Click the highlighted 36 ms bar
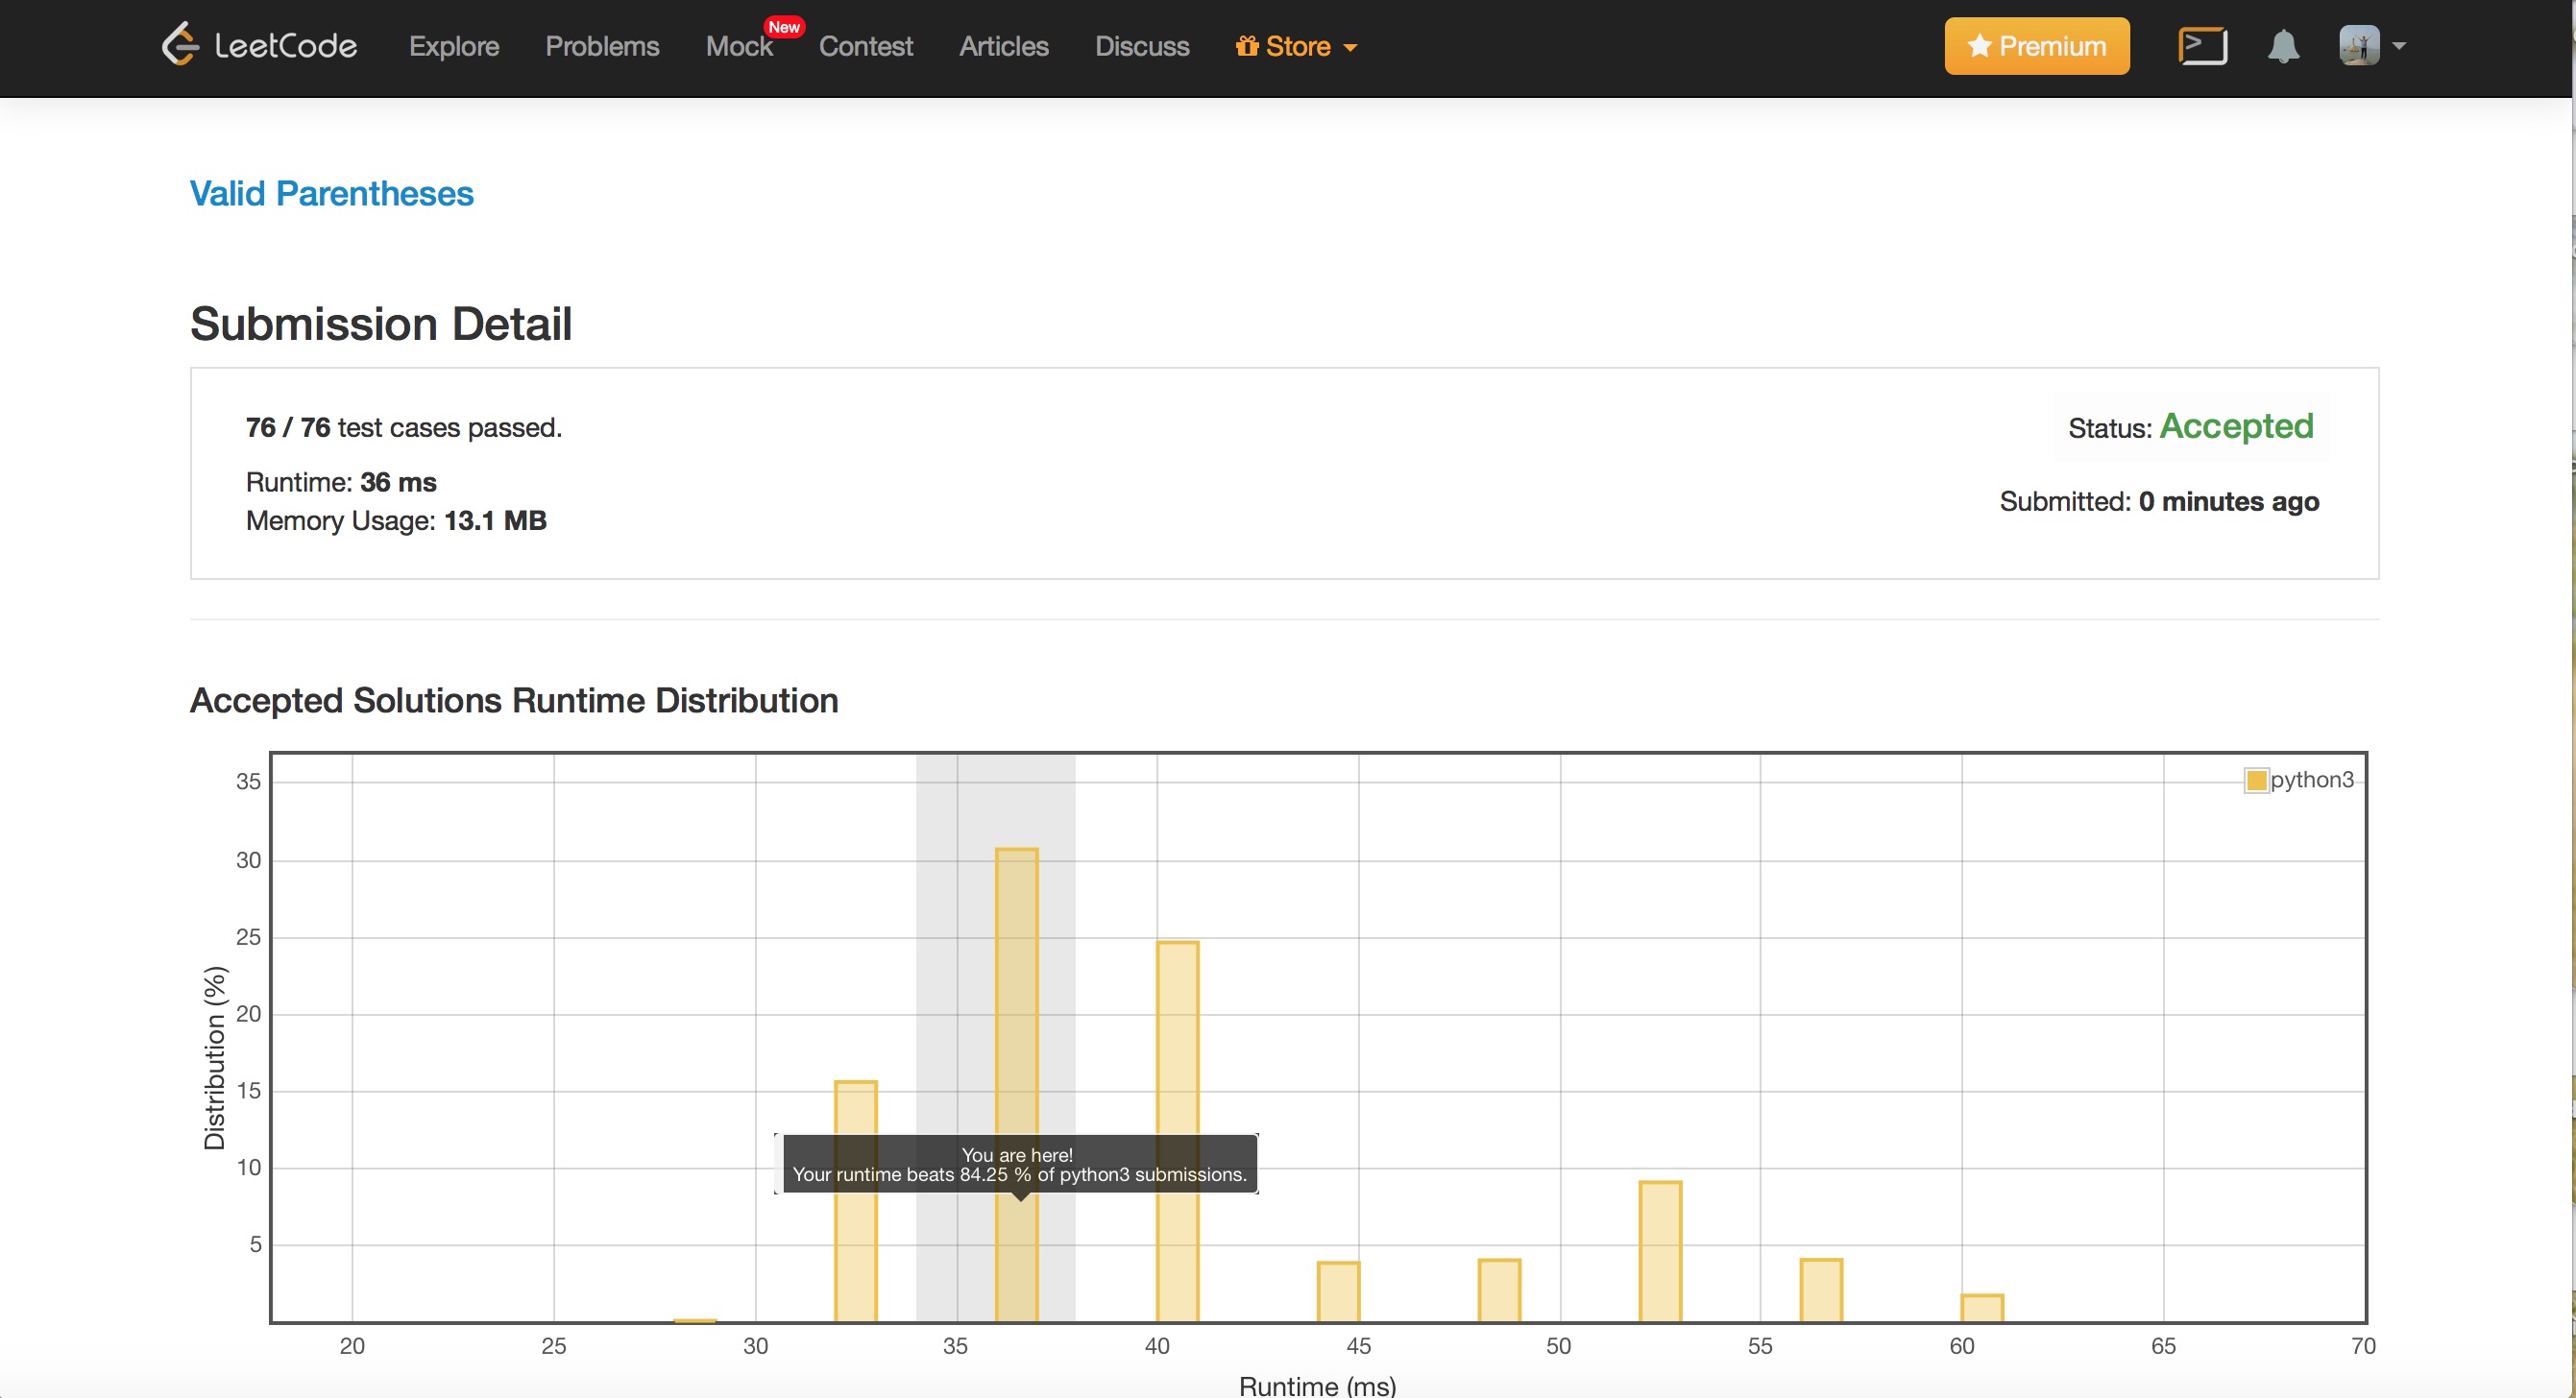Screen dimensions: 2576x1398 [x=1016, y=1000]
